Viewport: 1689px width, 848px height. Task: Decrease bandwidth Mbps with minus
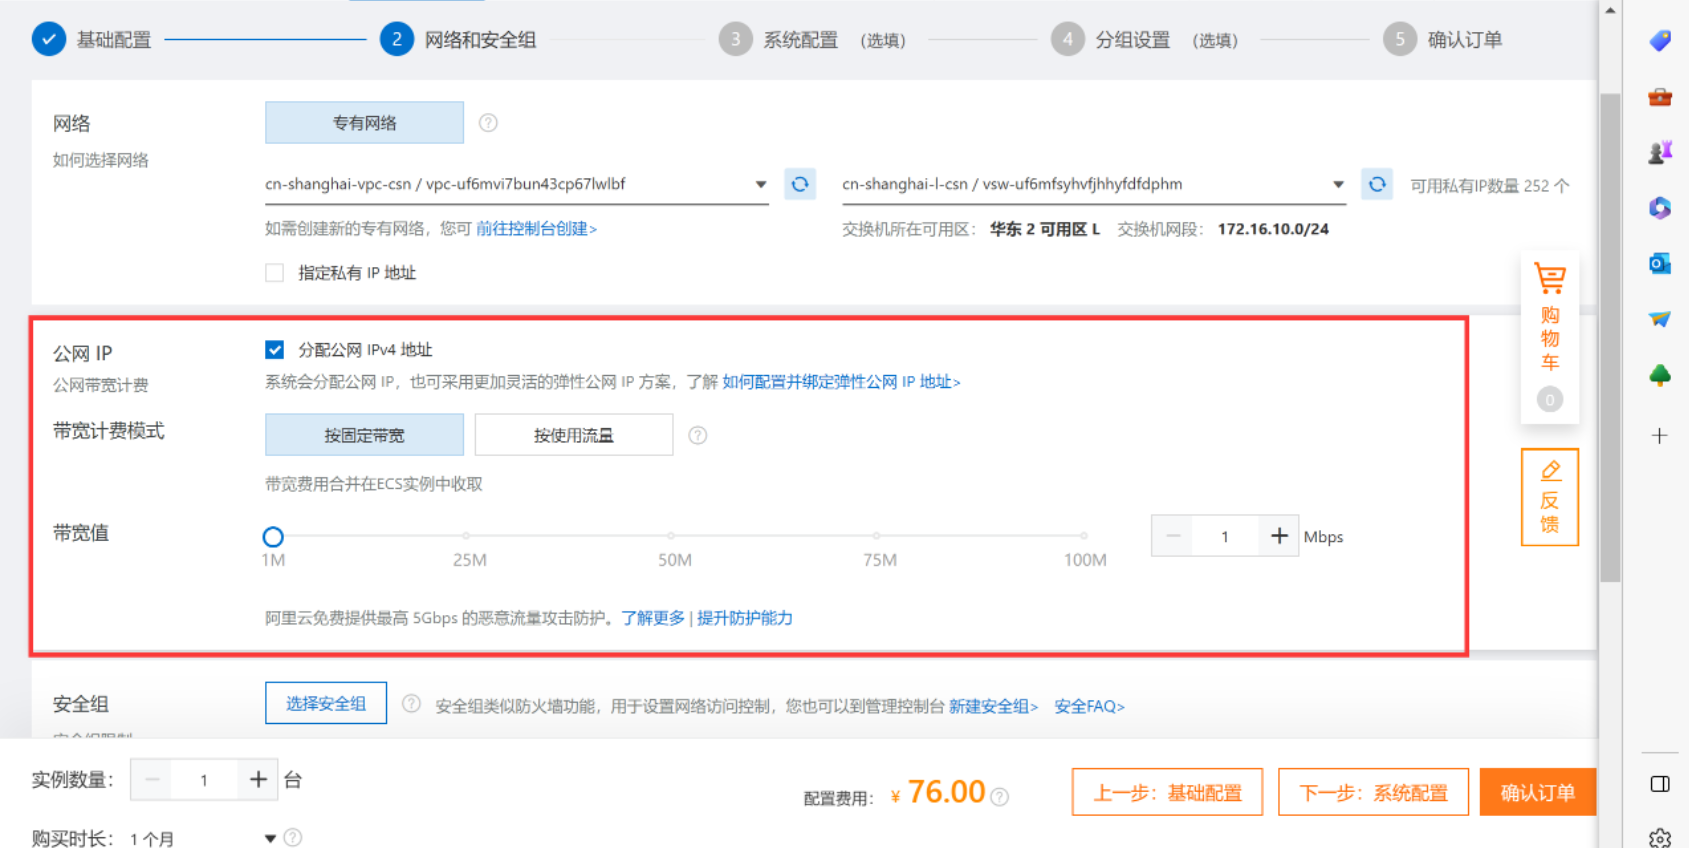(1172, 536)
